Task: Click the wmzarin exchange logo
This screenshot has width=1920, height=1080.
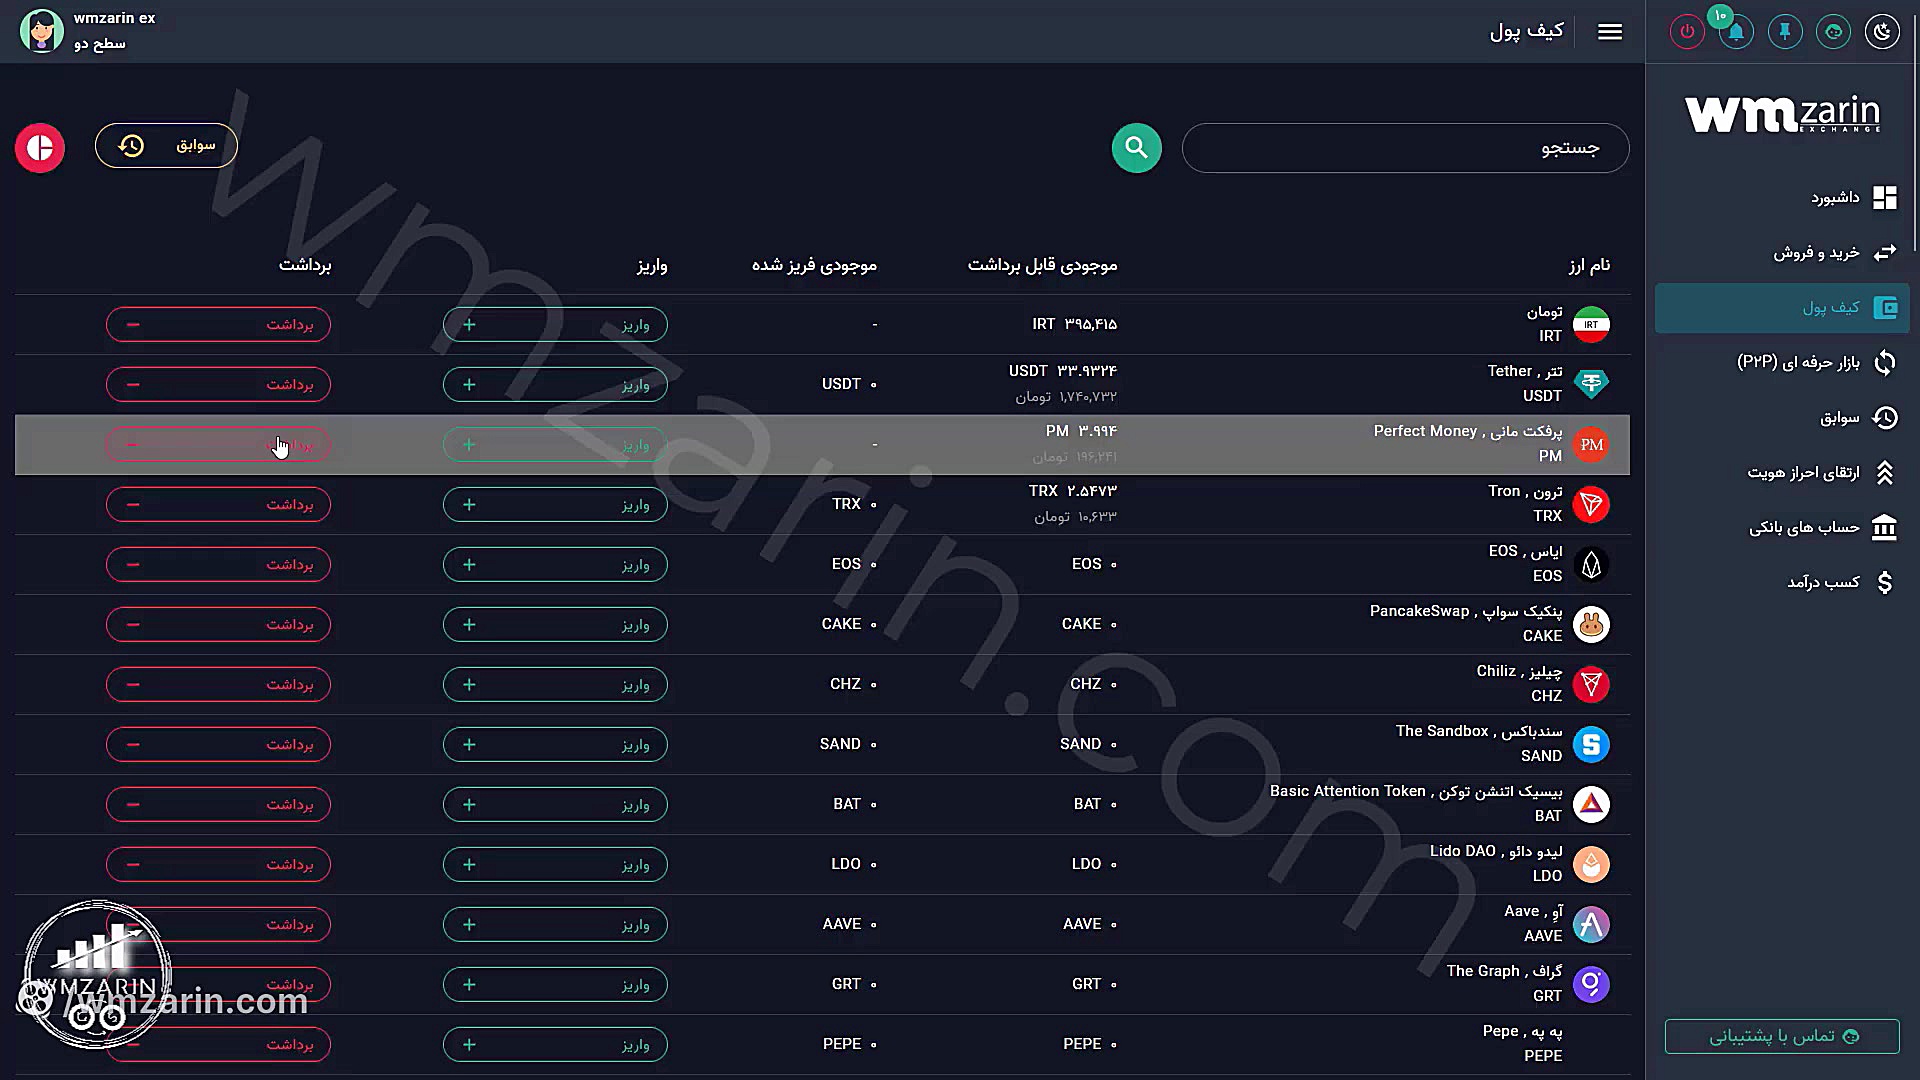Action: tap(1782, 114)
